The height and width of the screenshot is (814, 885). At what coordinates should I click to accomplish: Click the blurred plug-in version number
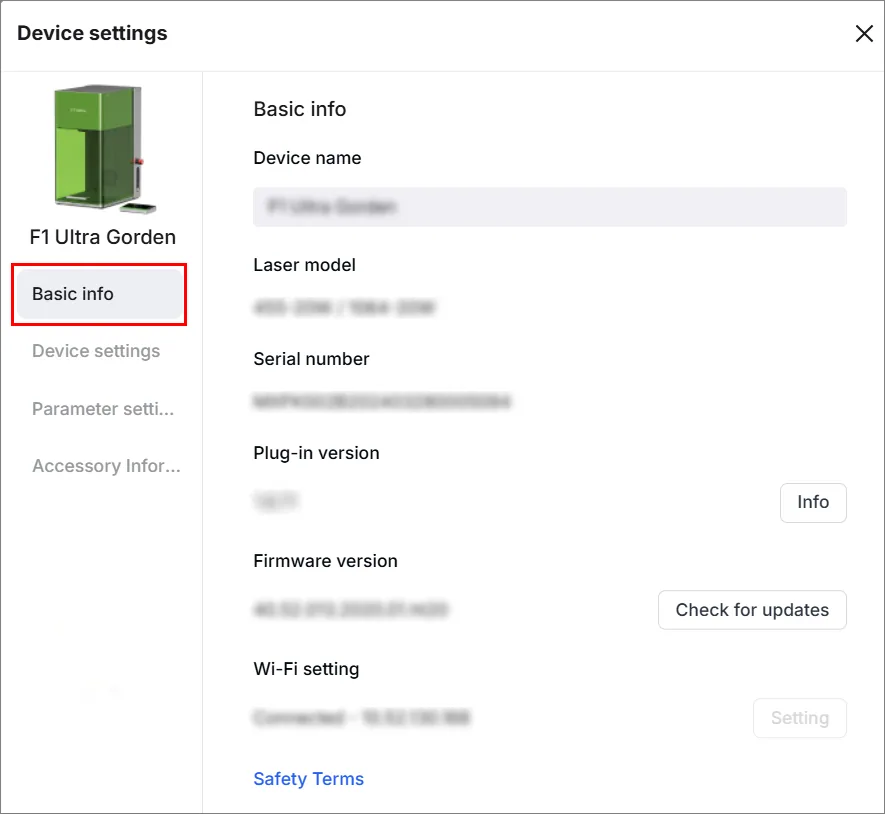(x=275, y=501)
